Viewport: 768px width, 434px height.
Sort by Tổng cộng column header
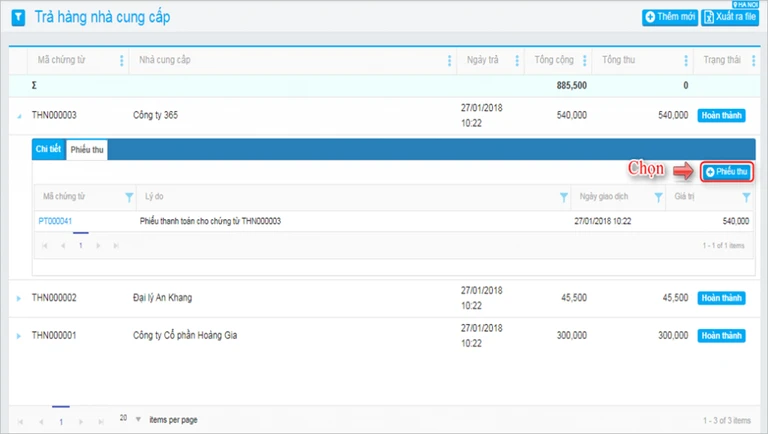coord(554,60)
